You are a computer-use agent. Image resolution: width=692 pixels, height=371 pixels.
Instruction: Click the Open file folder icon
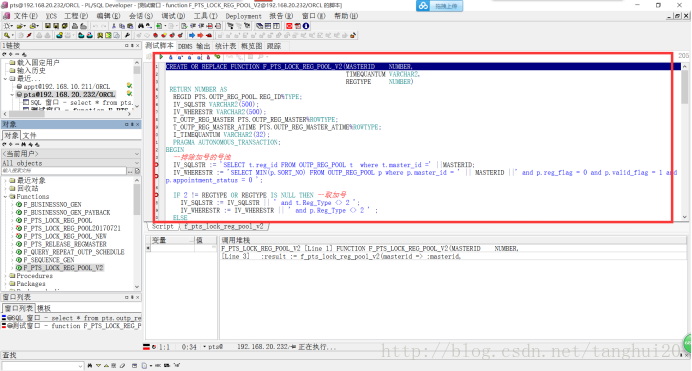pos(21,26)
